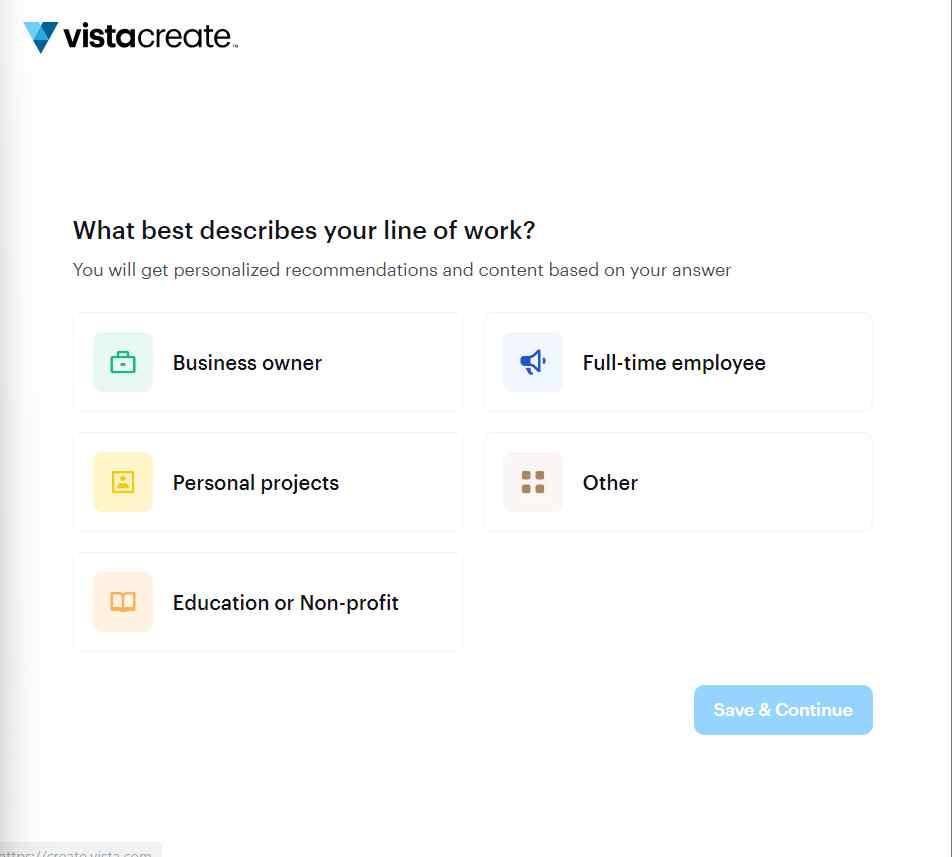
Task: Click the Save & Continue button
Action: click(783, 710)
